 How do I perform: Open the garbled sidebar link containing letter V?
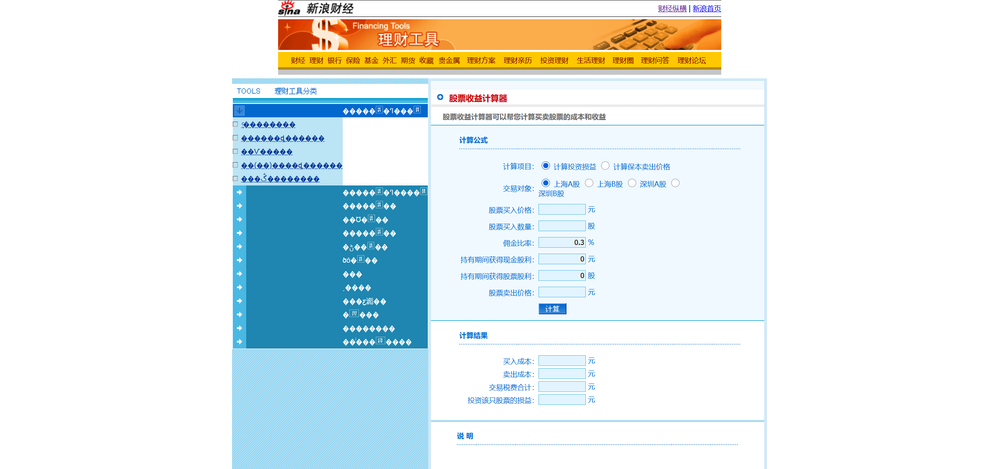(267, 152)
